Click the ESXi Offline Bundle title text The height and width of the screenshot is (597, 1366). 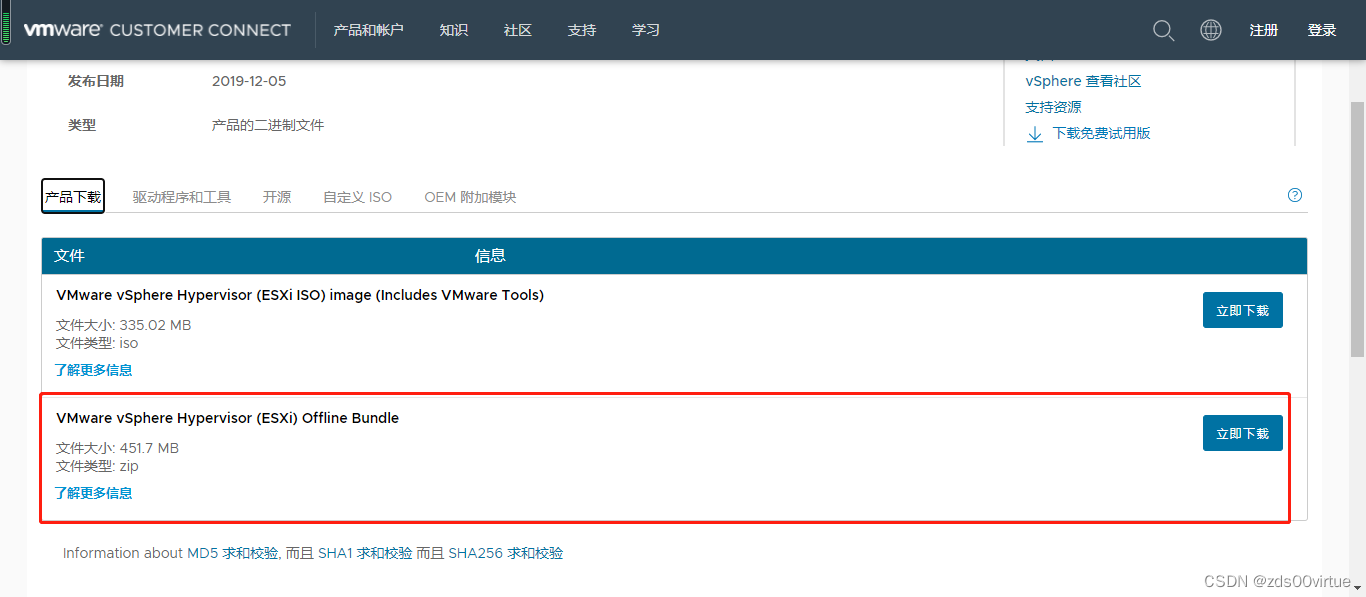(x=228, y=418)
